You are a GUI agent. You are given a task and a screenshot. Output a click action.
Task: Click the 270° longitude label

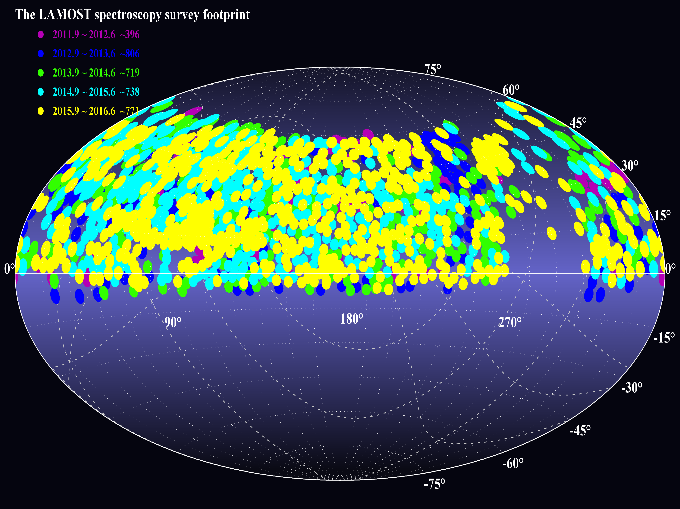(x=511, y=322)
